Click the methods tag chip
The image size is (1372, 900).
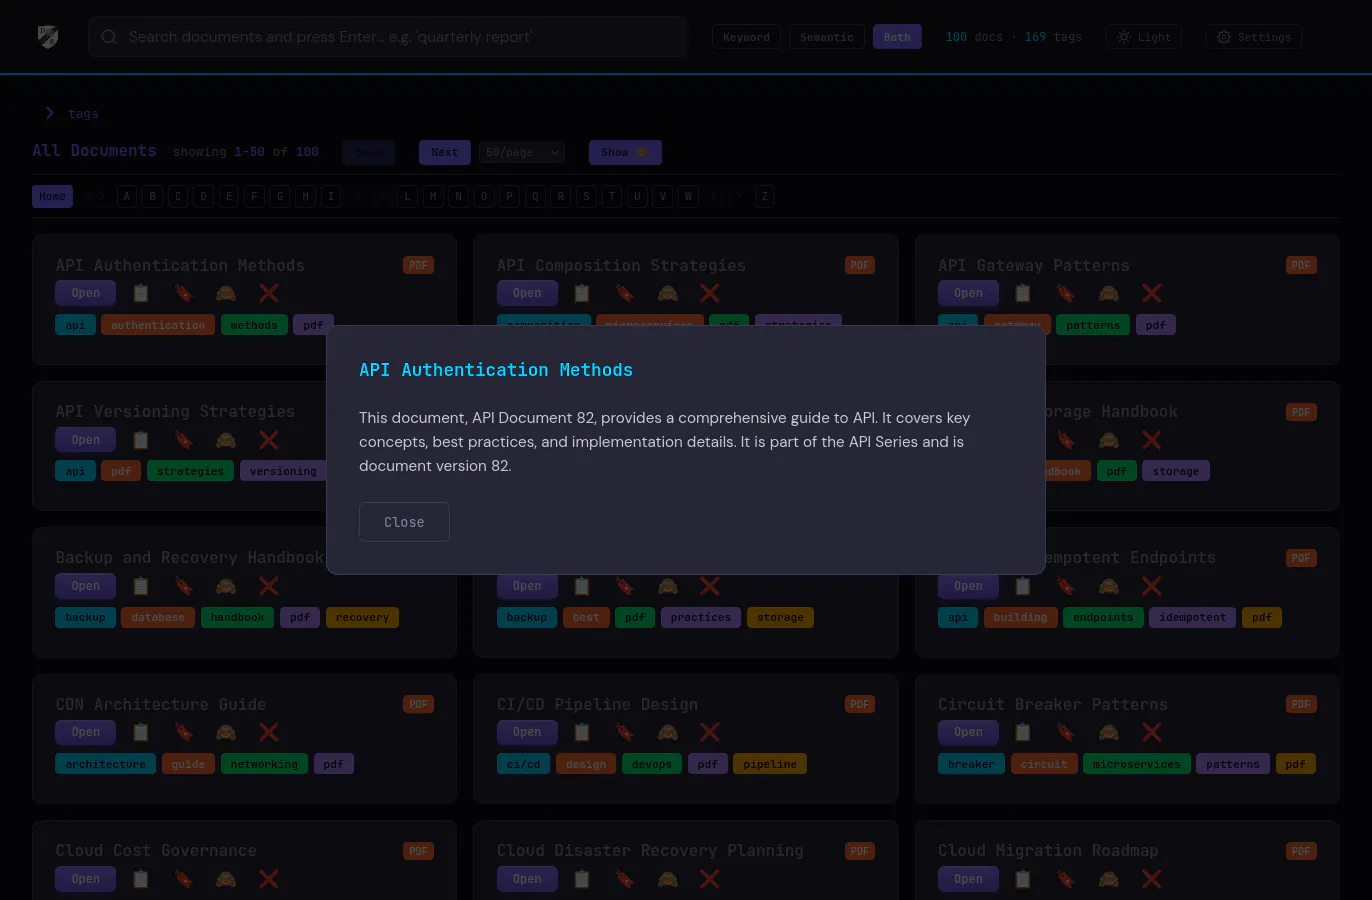point(254,325)
